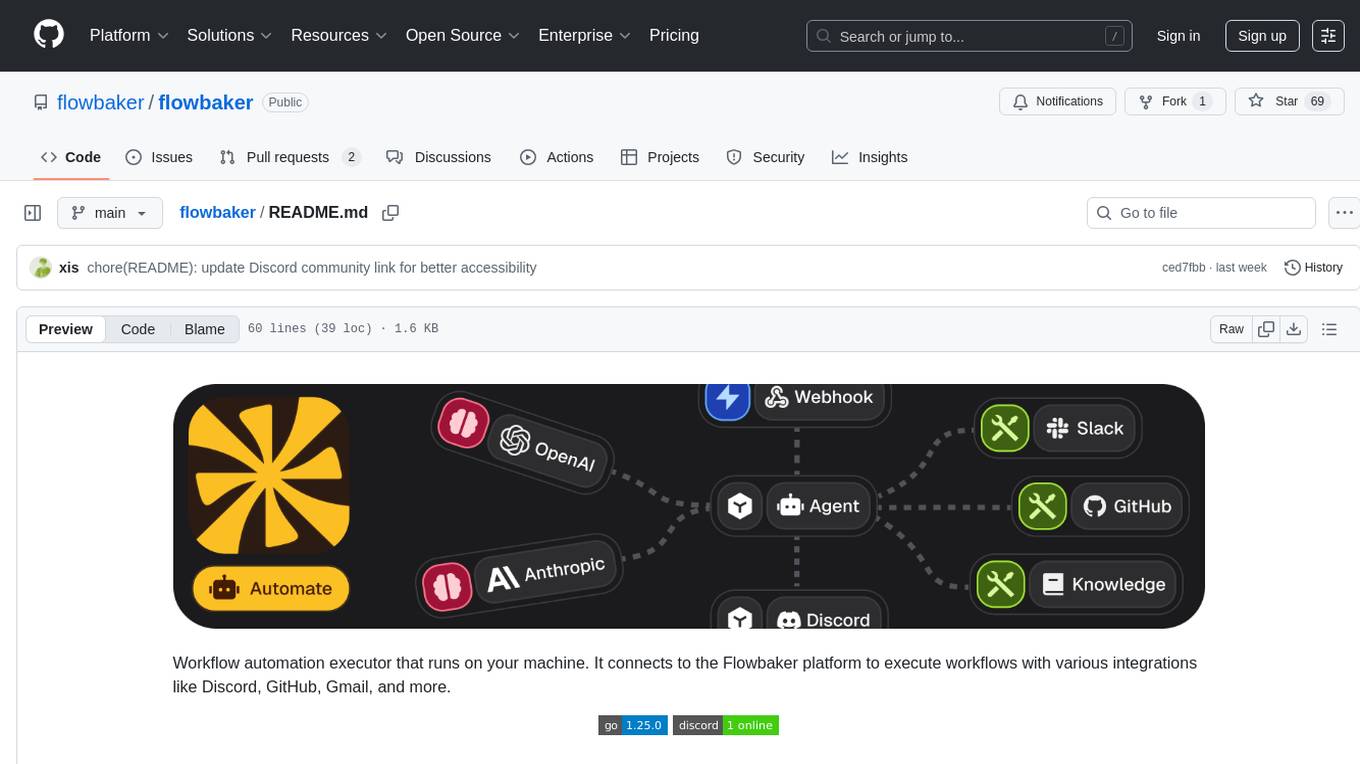This screenshot has width=1360, height=764.
Task: Click the search magnifier icon in header
Action: pos(824,36)
